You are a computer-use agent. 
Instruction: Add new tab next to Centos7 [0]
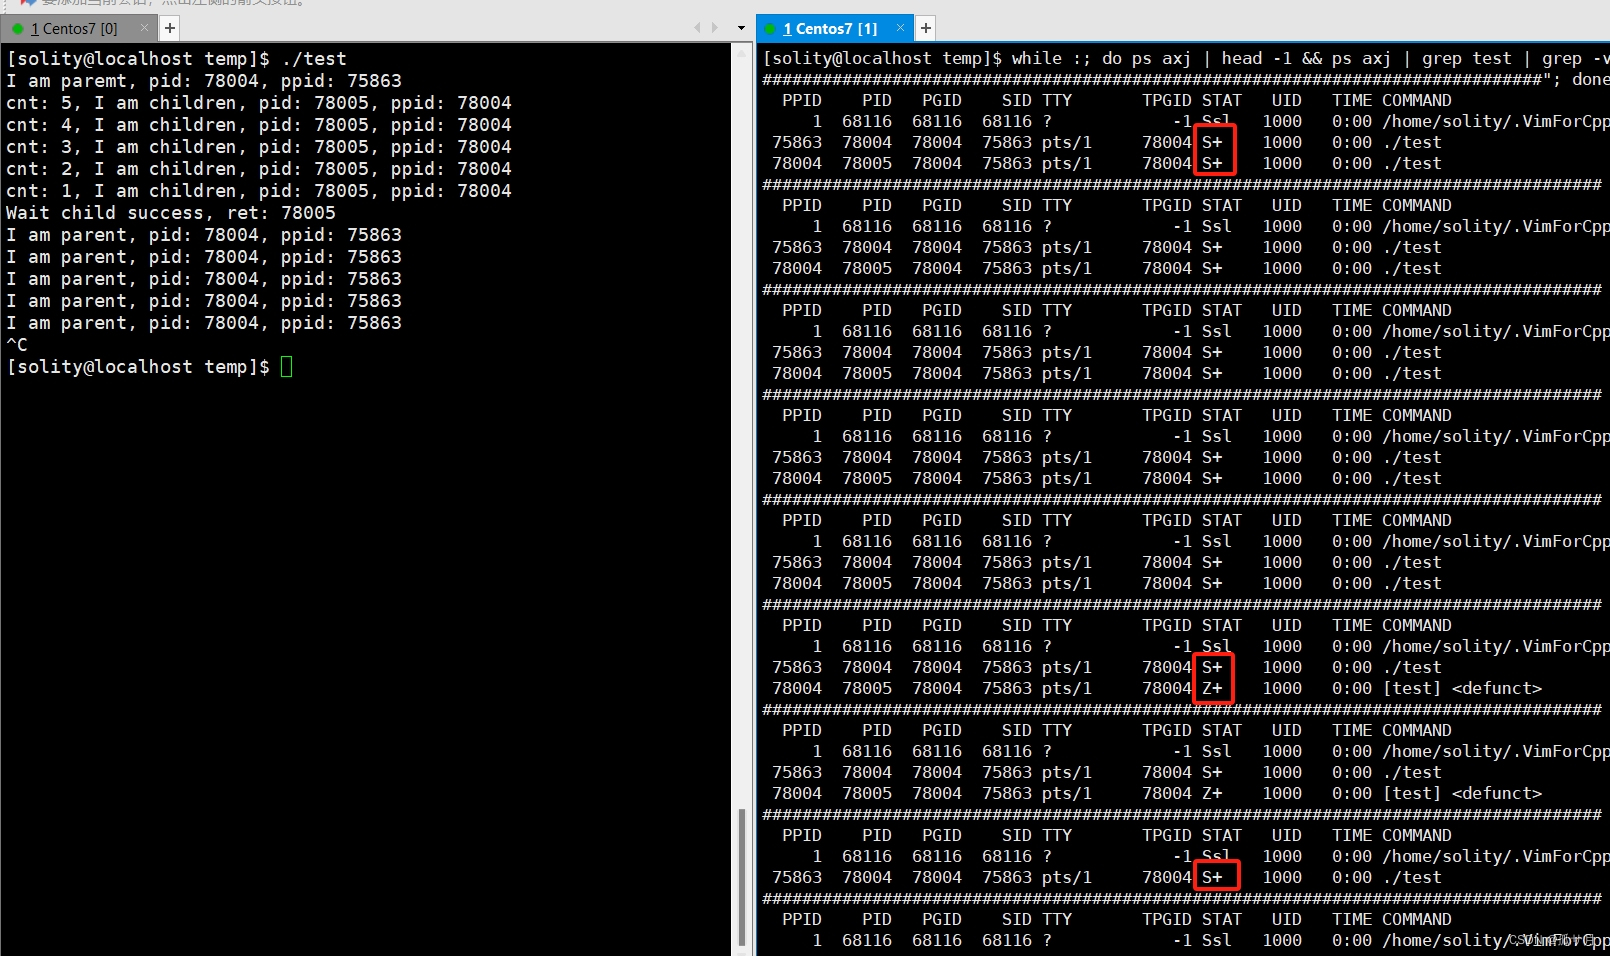(170, 28)
